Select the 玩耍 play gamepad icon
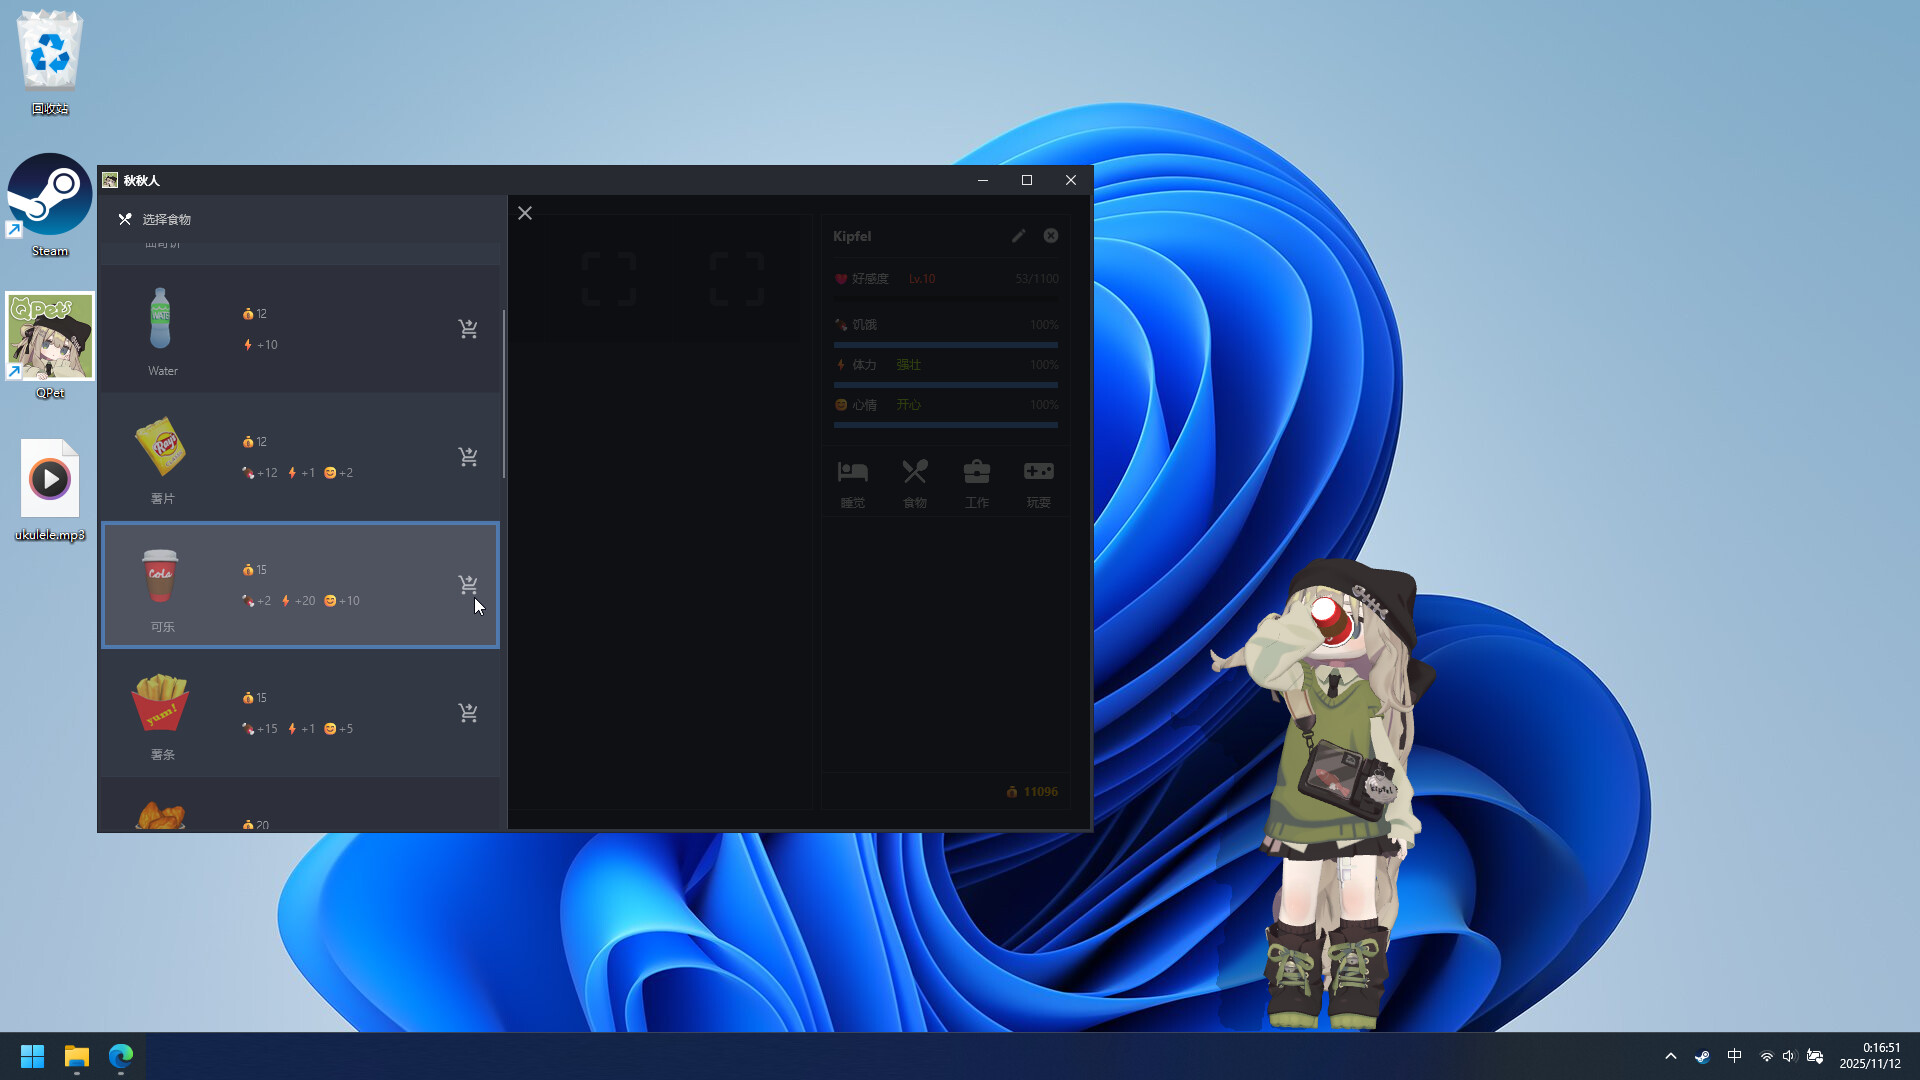The width and height of the screenshot is (1920, 1080). (1039, 481)
